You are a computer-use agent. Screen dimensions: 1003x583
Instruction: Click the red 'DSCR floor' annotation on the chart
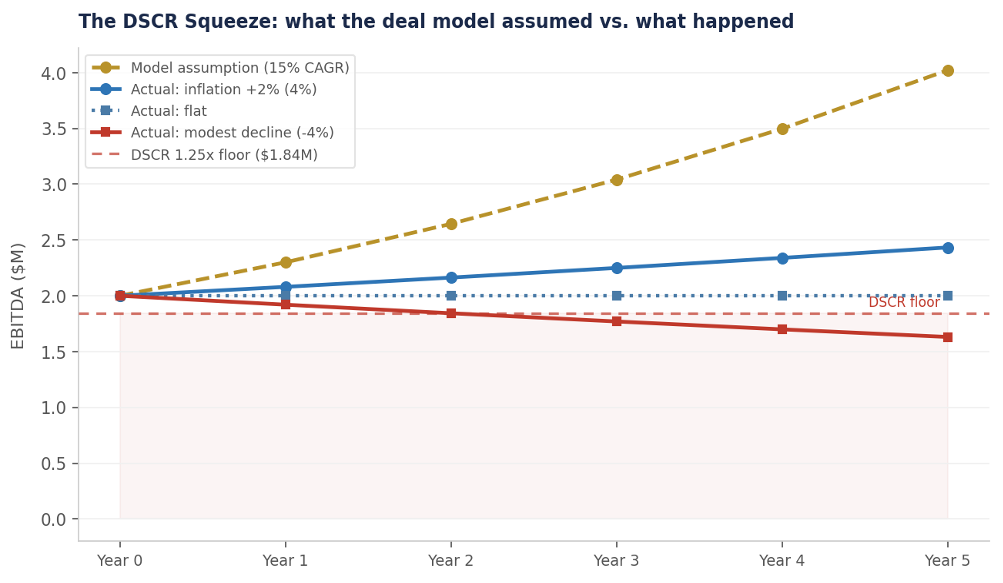click(903, 303)
